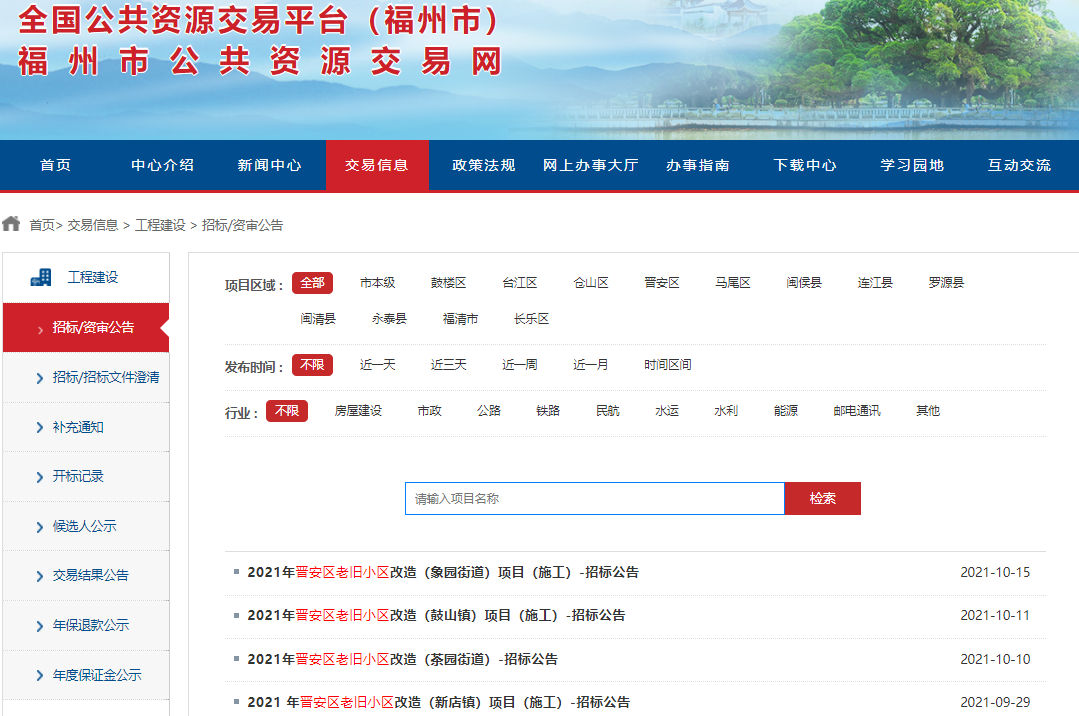The width and height of the screenshot is (1079, 716).
Task: Filter industry by 公路
Action: coord(489,411)
